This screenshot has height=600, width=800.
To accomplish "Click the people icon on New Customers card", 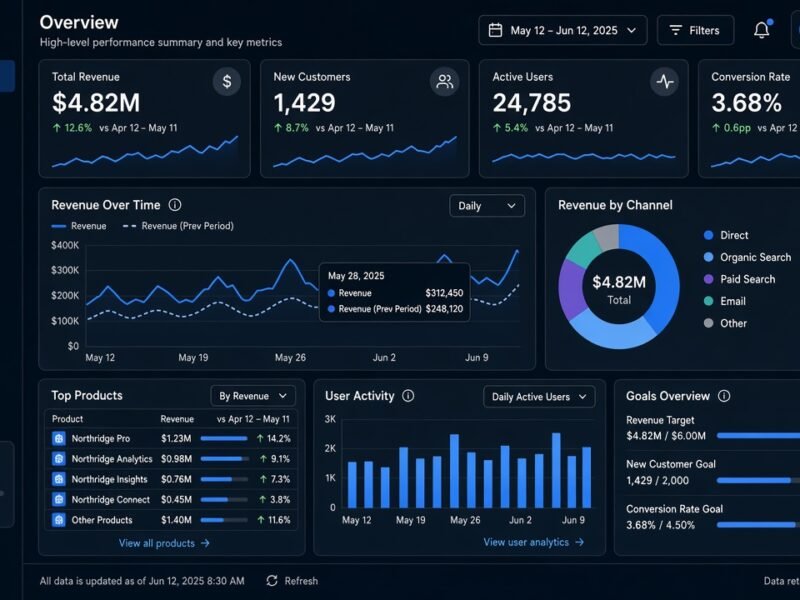I will (x=444, y=82).
